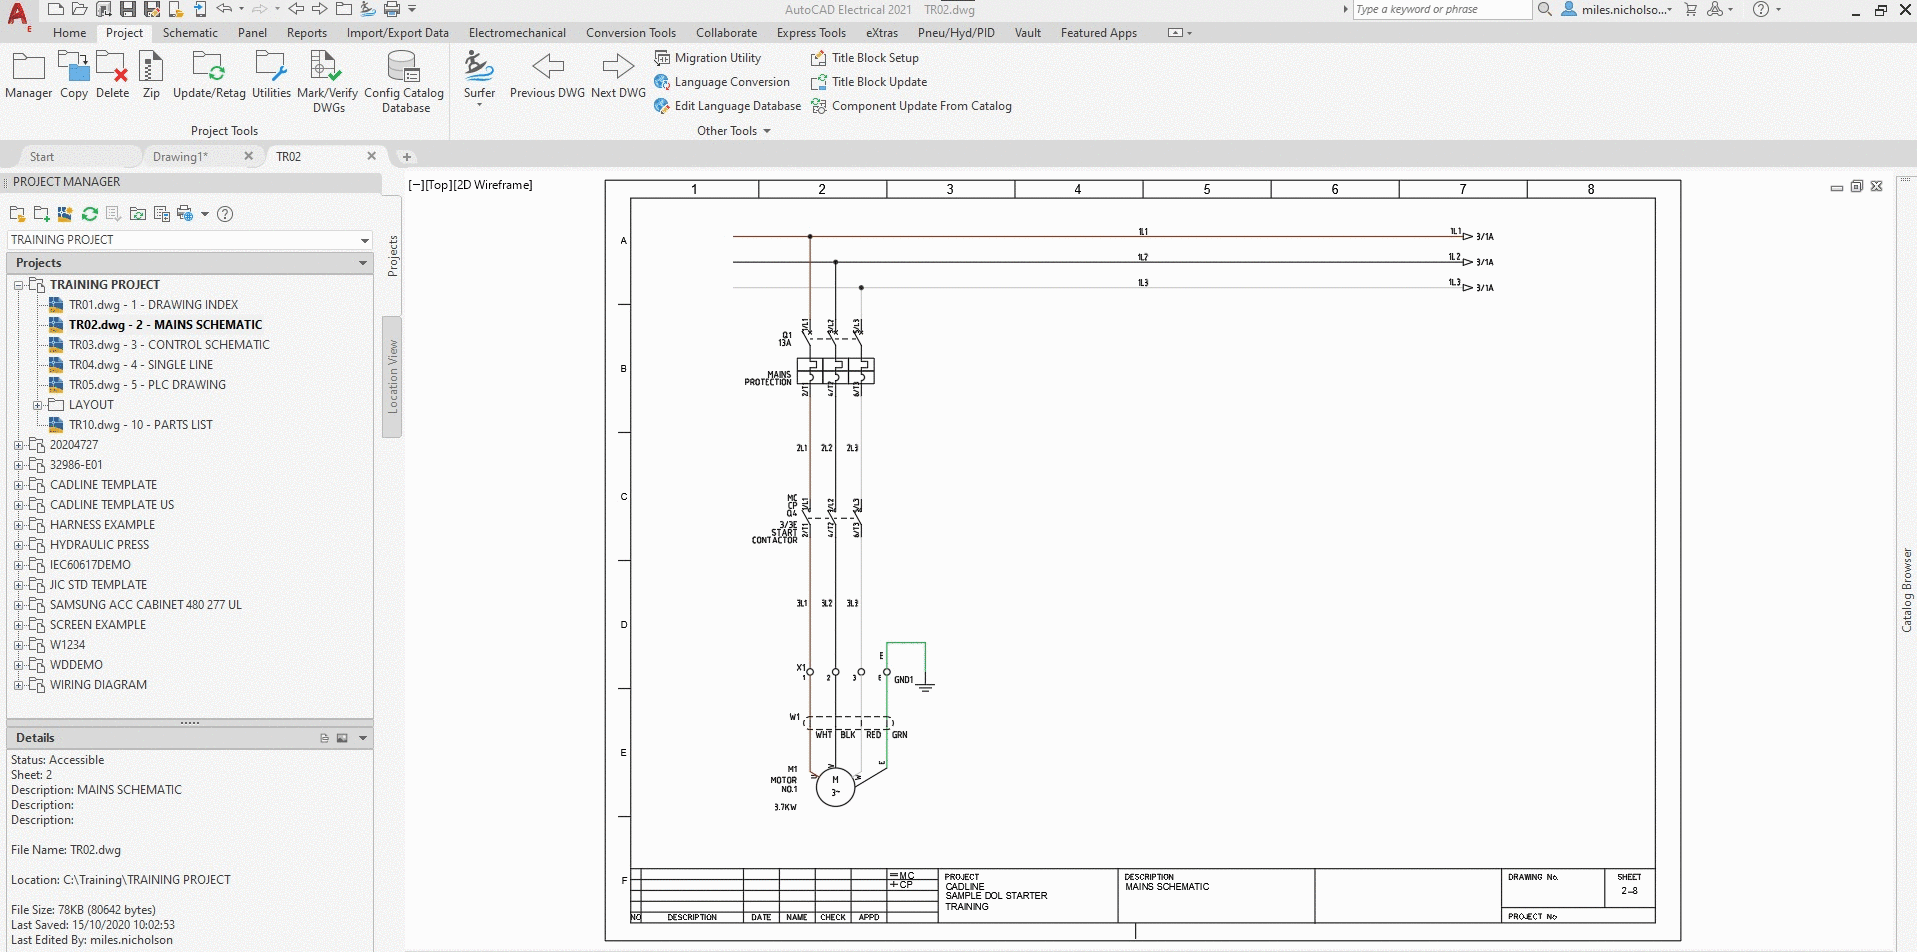Open Project Manager help icon

coord(226,214)
